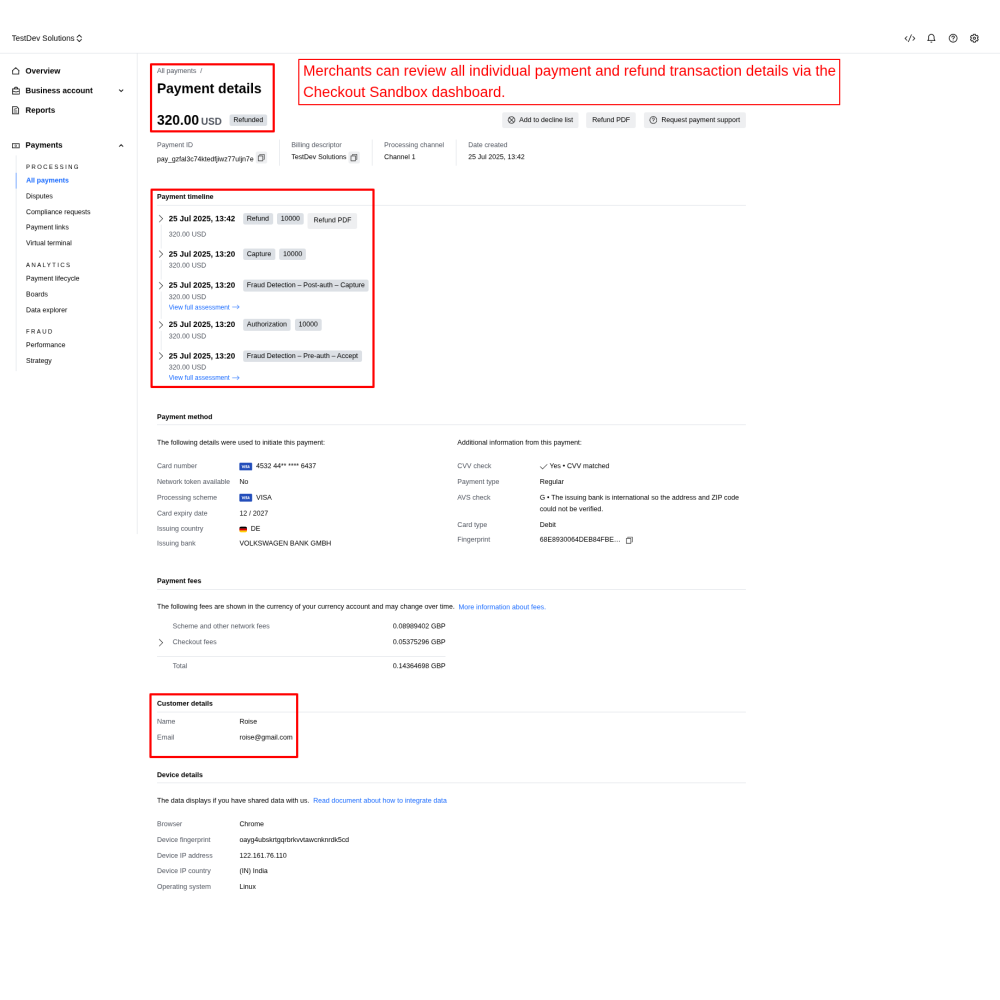Open Disputes in the sidebar

coord(39,196)
